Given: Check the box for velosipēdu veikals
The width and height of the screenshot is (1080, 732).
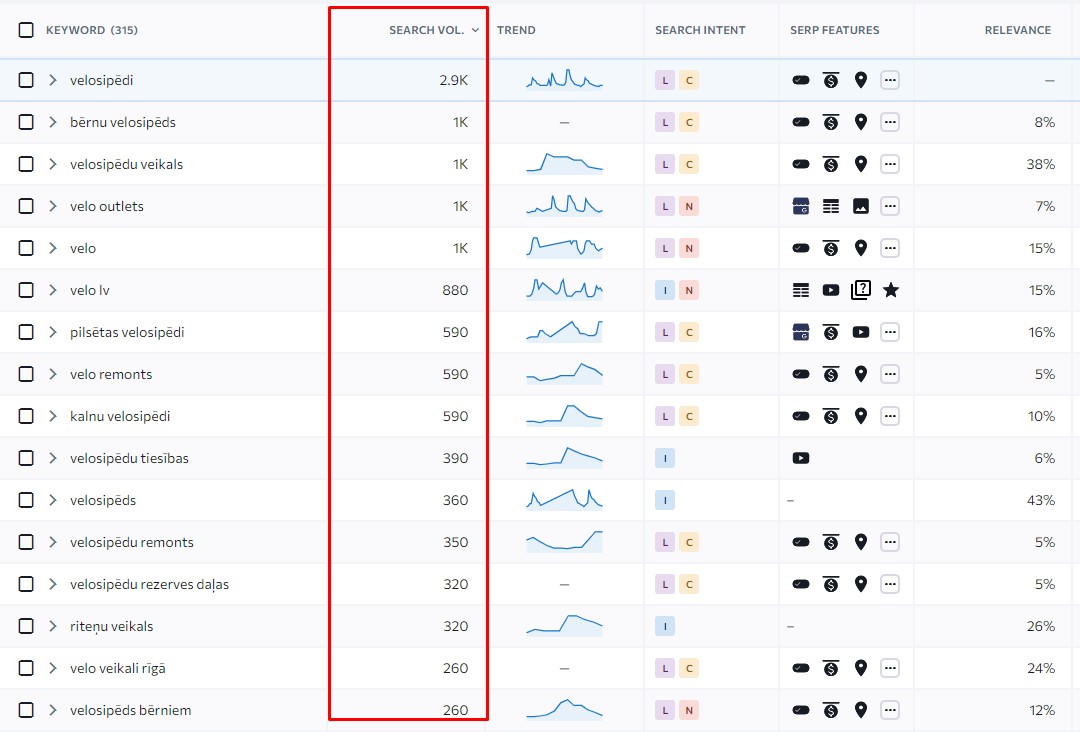Looking at the screenshot, I should [26, 164].
